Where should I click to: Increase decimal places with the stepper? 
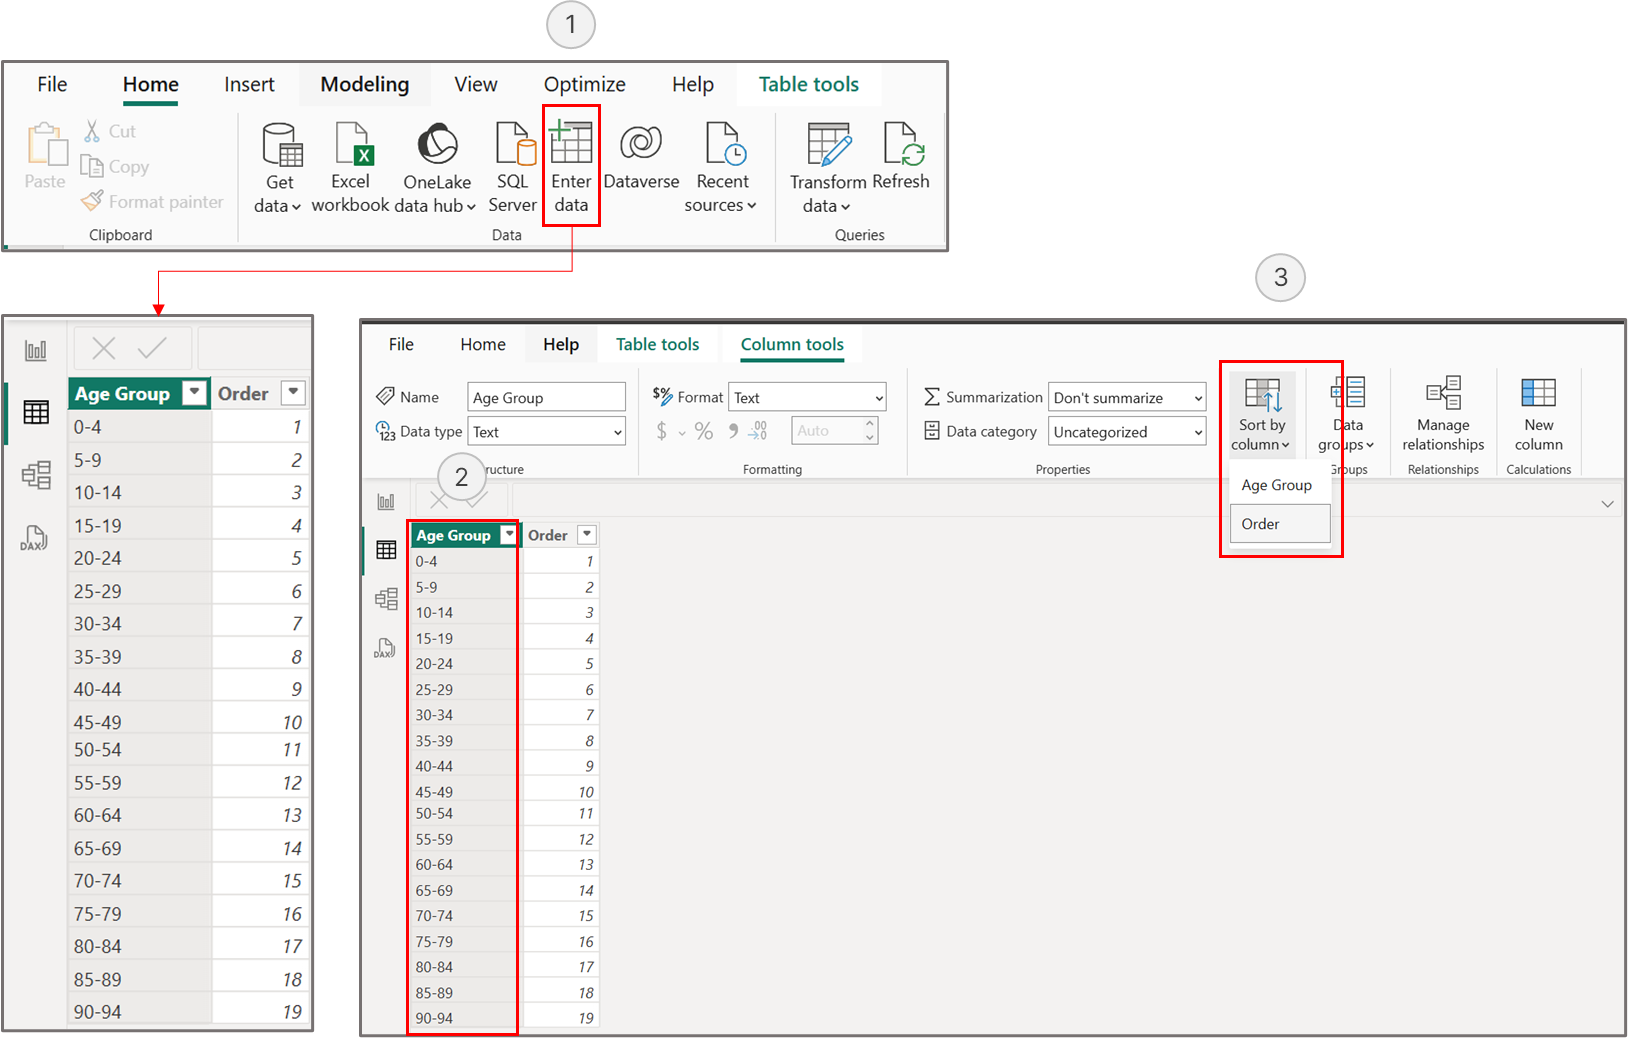tap(868, 425)
